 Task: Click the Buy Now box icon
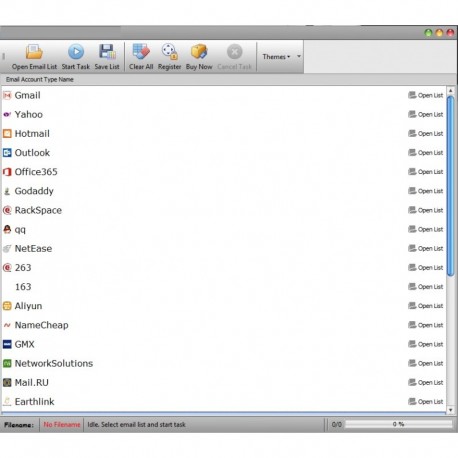[199, 52]
